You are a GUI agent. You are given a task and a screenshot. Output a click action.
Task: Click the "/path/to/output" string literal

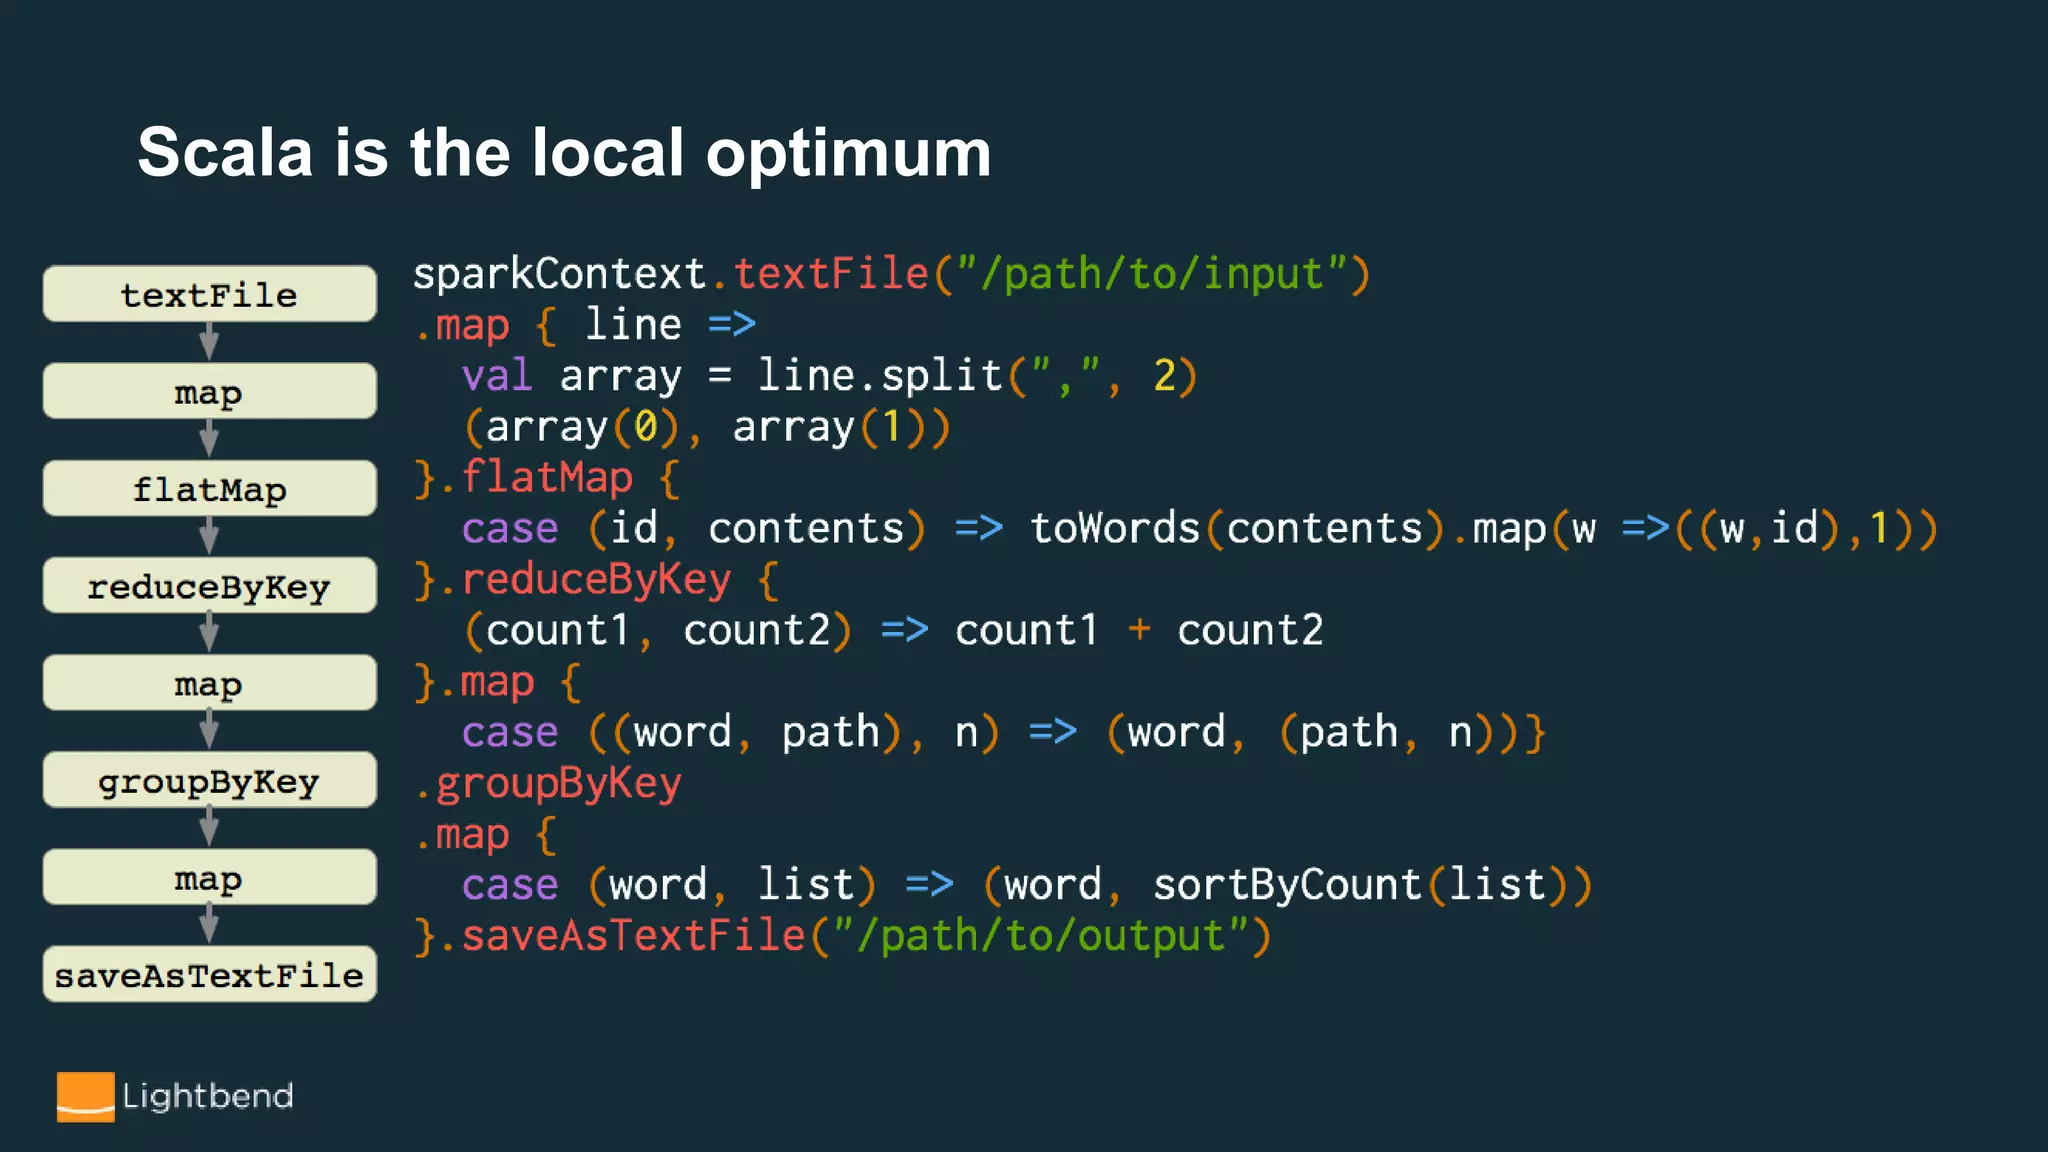click(x=1041, y=936)
